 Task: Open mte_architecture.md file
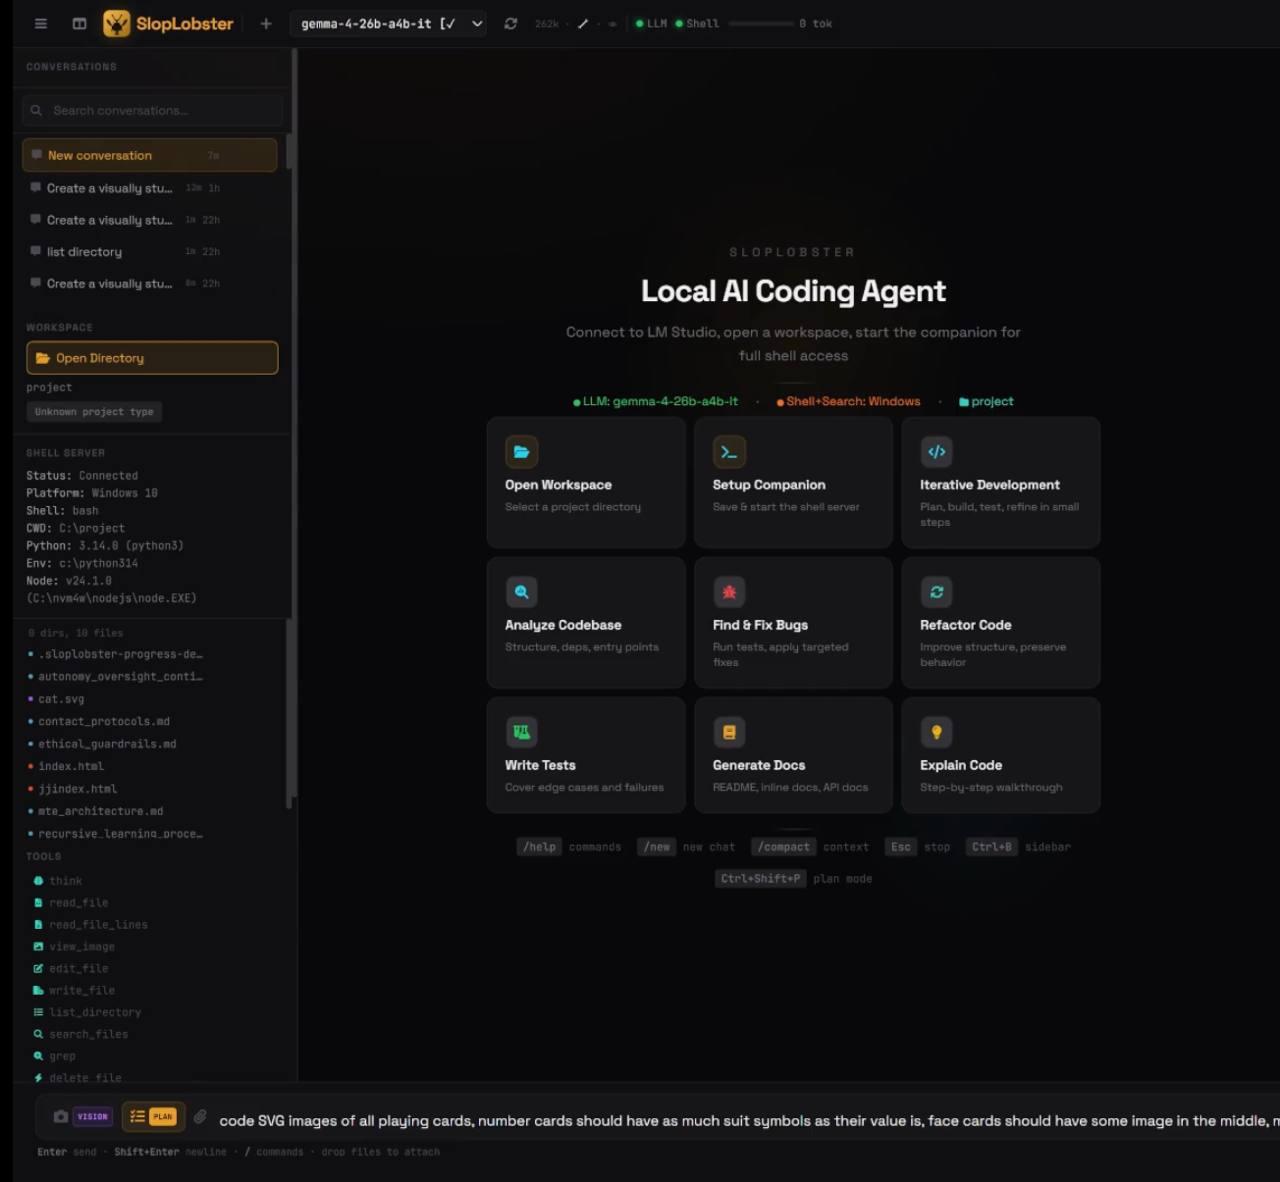coord(101,811)
